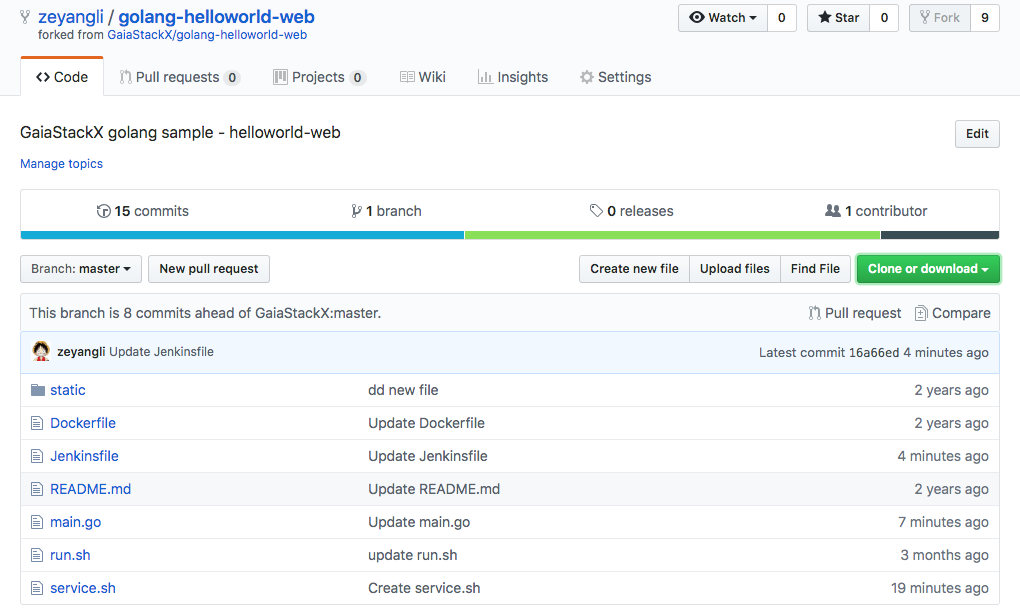Open the Clone or download dropdown
Screen dimensions: 1020x612
(927, 269)
